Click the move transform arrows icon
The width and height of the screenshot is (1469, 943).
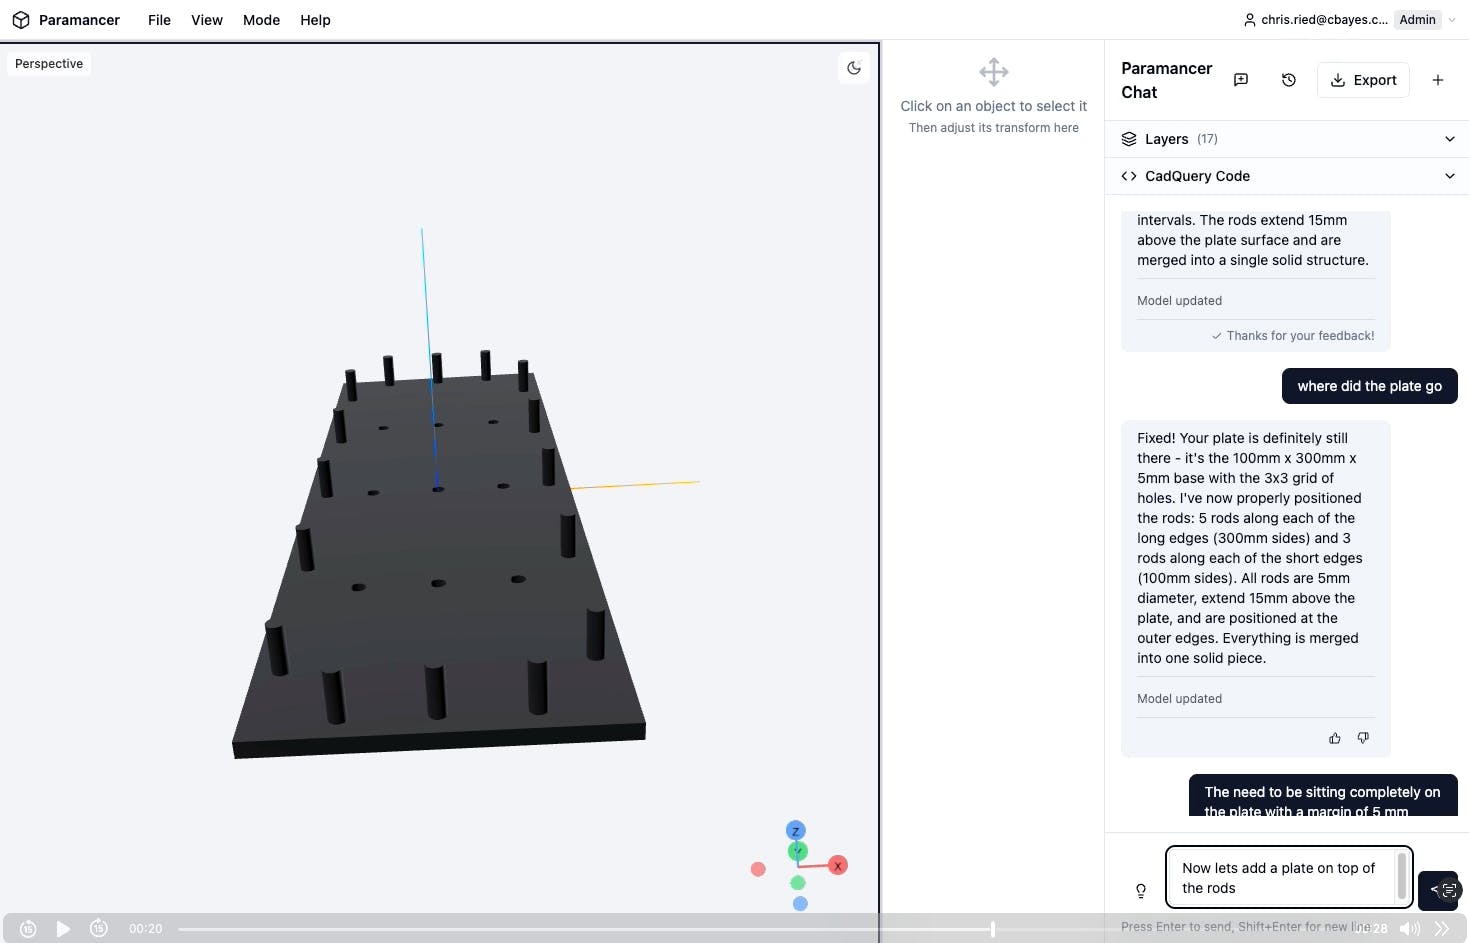tap(994, 72)
